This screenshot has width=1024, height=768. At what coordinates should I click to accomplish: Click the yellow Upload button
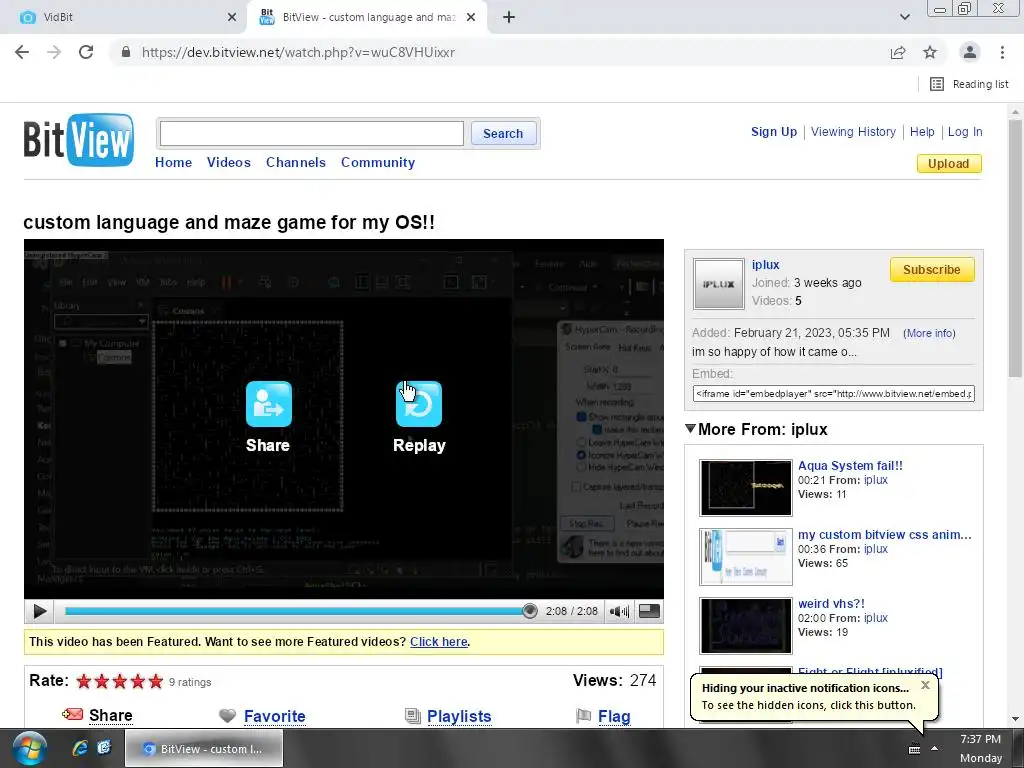949,163
